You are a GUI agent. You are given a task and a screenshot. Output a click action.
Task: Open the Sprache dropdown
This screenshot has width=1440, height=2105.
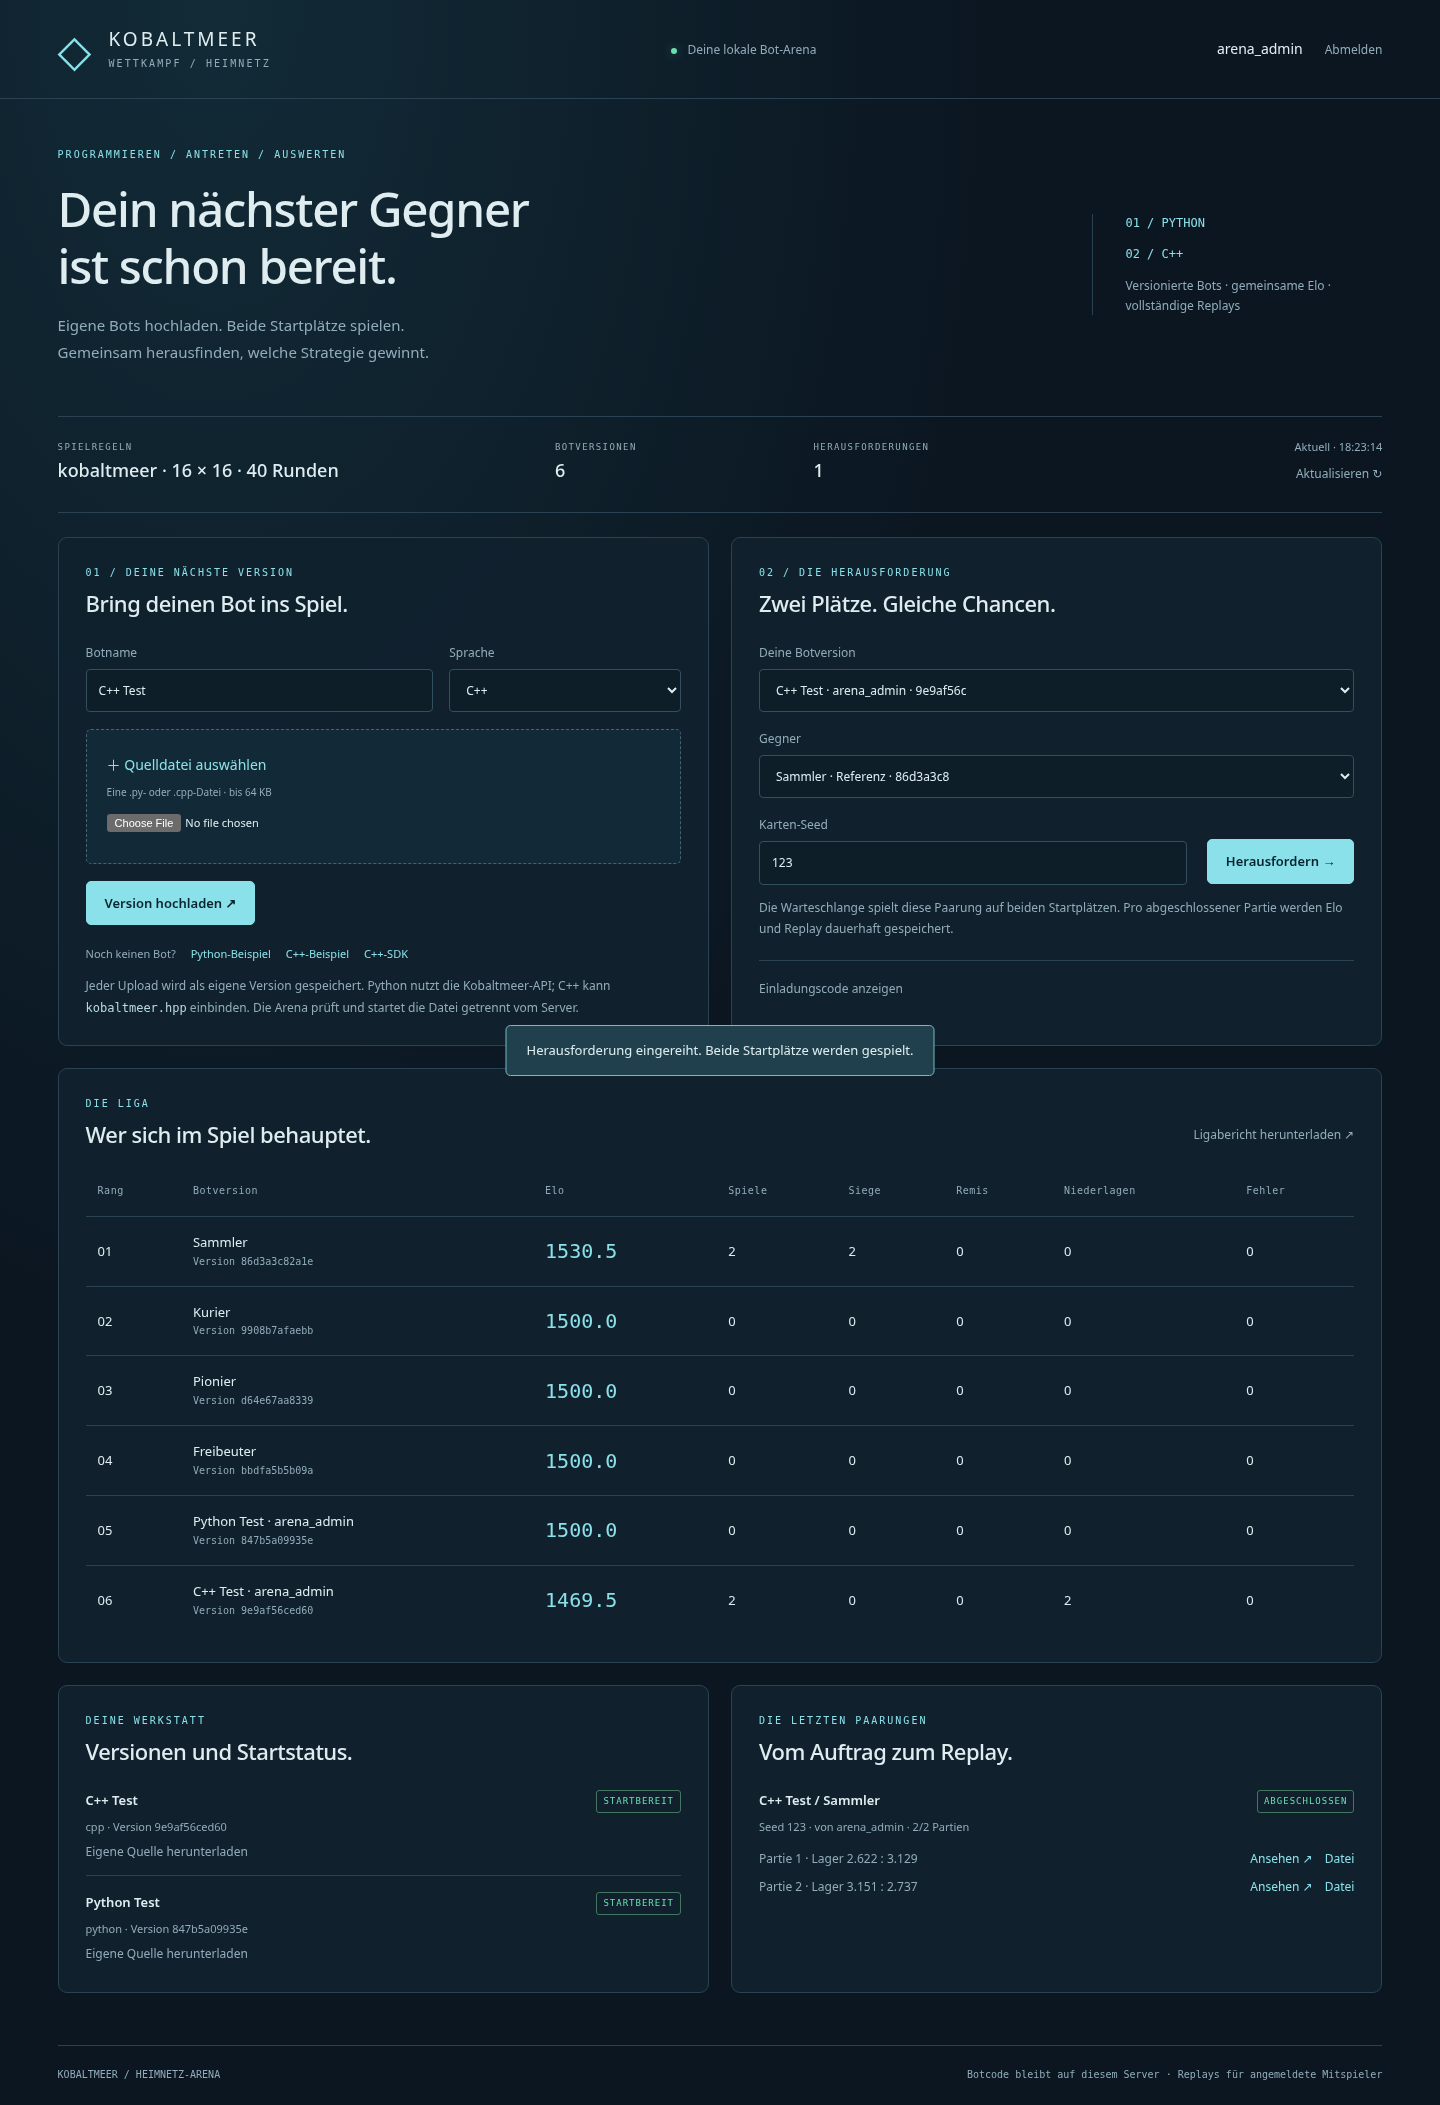[565, 691]
